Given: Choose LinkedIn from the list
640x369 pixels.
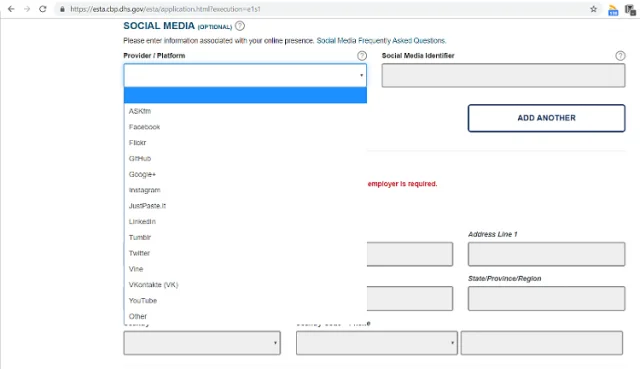Looking at the screenshot, I should point(245,222).
